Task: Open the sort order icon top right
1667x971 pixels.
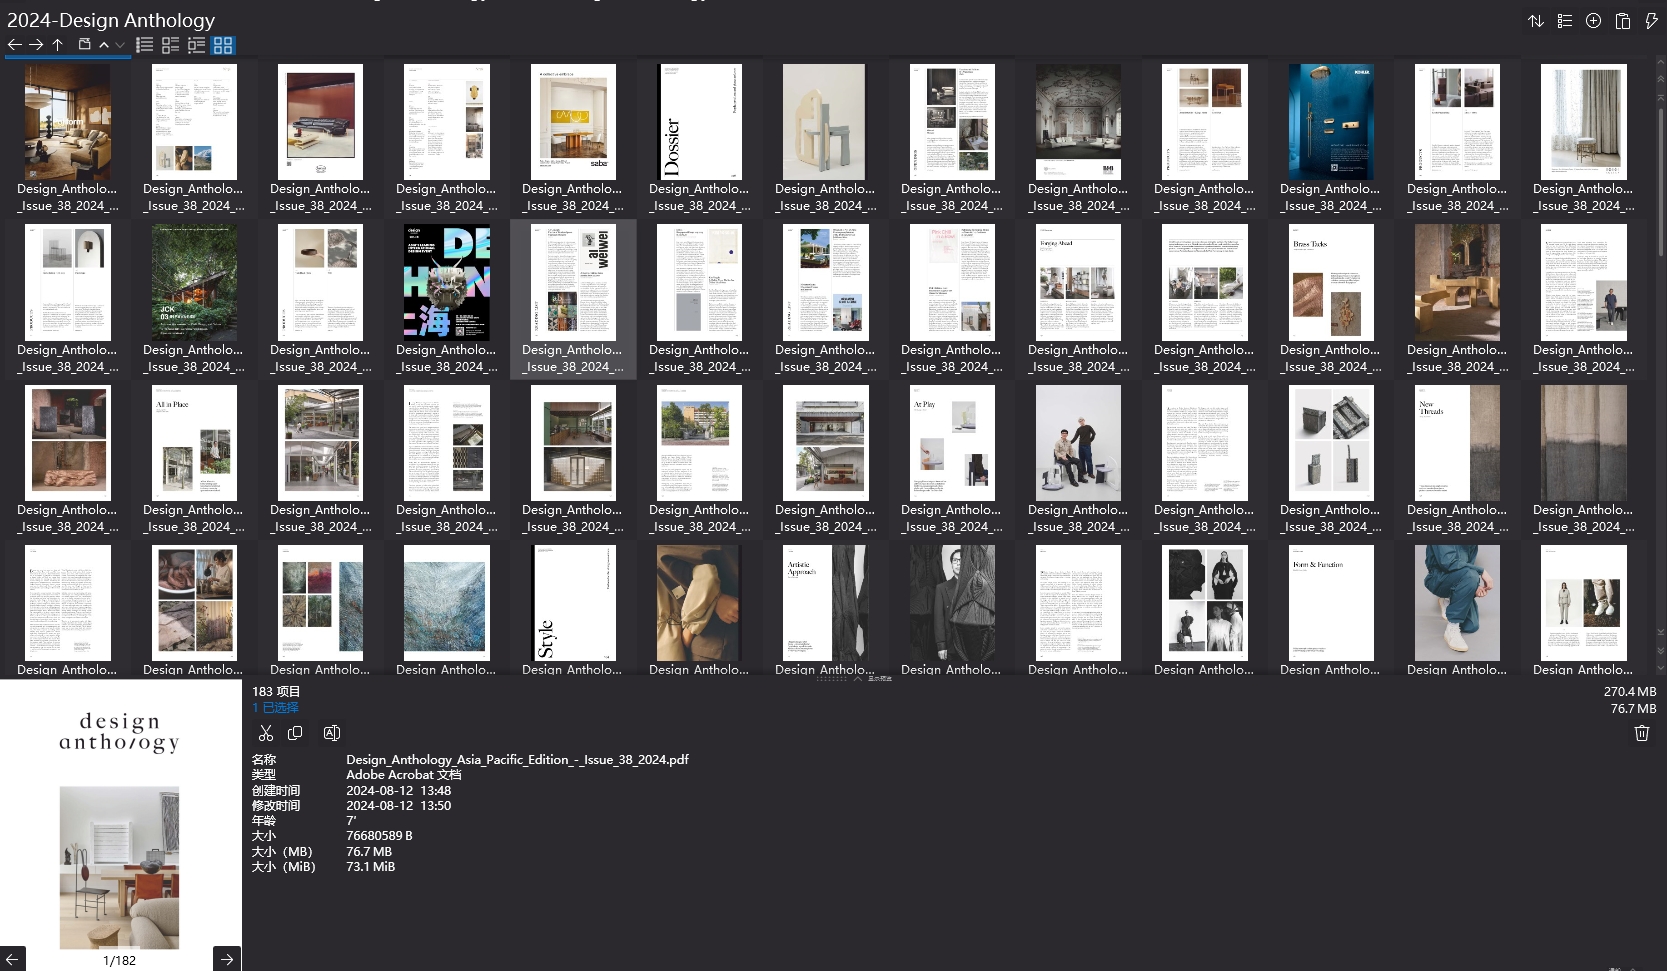Action: (1536, 20)
